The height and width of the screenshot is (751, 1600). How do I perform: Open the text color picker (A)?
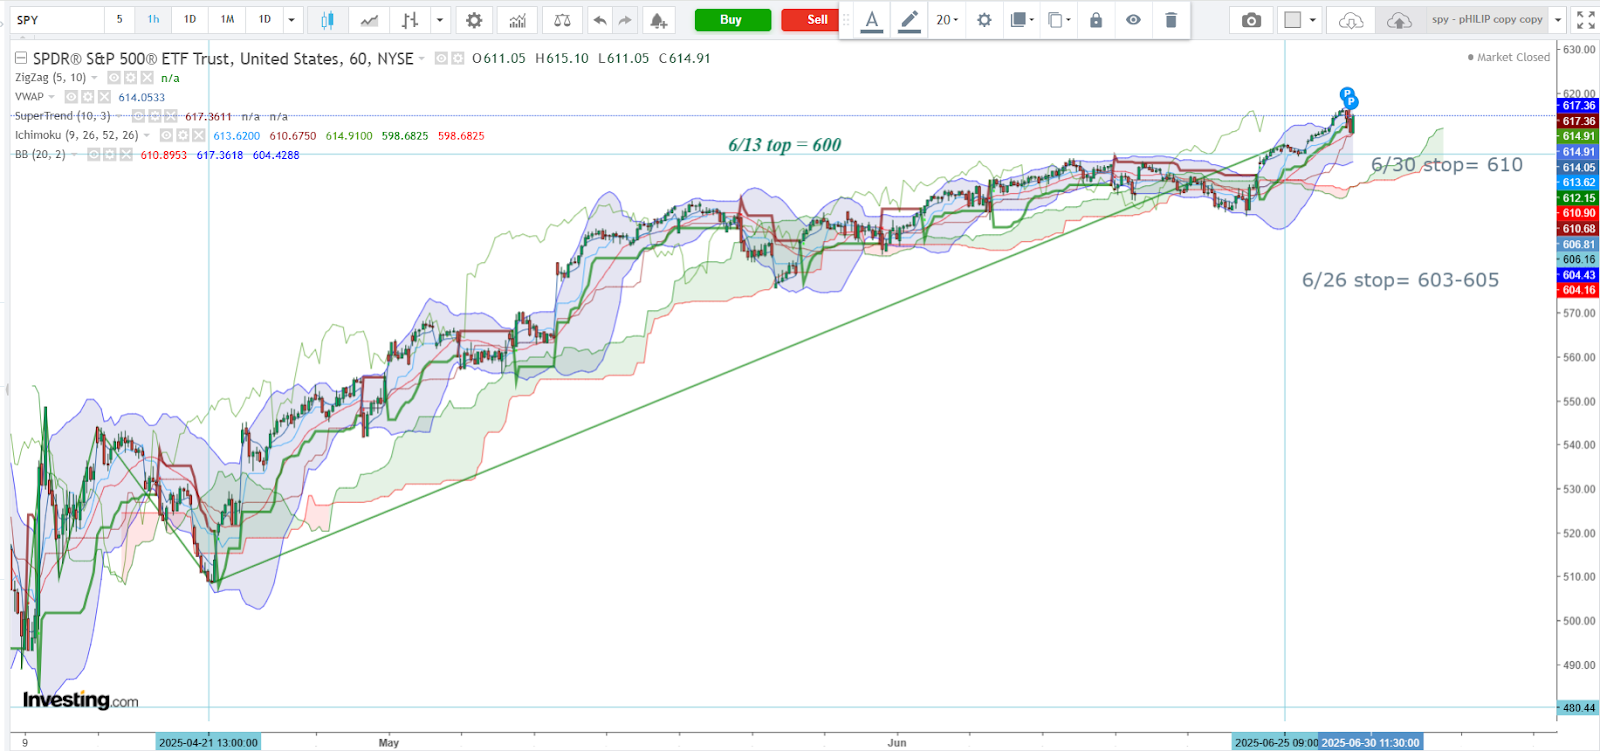[x=872, y=20]
